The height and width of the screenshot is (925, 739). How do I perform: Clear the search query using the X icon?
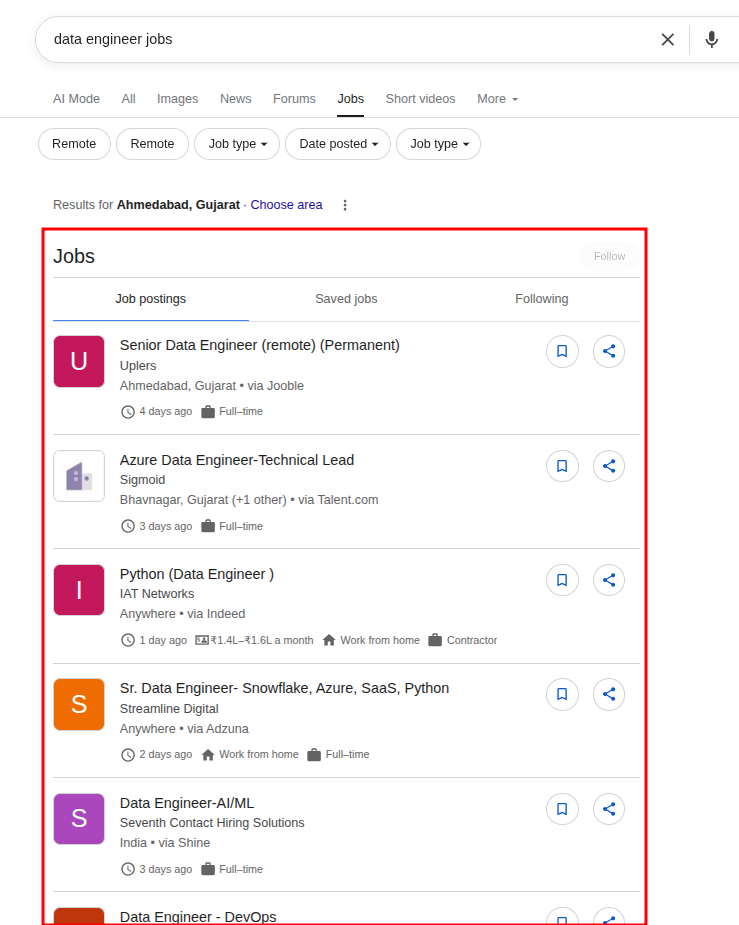(667, 39)
